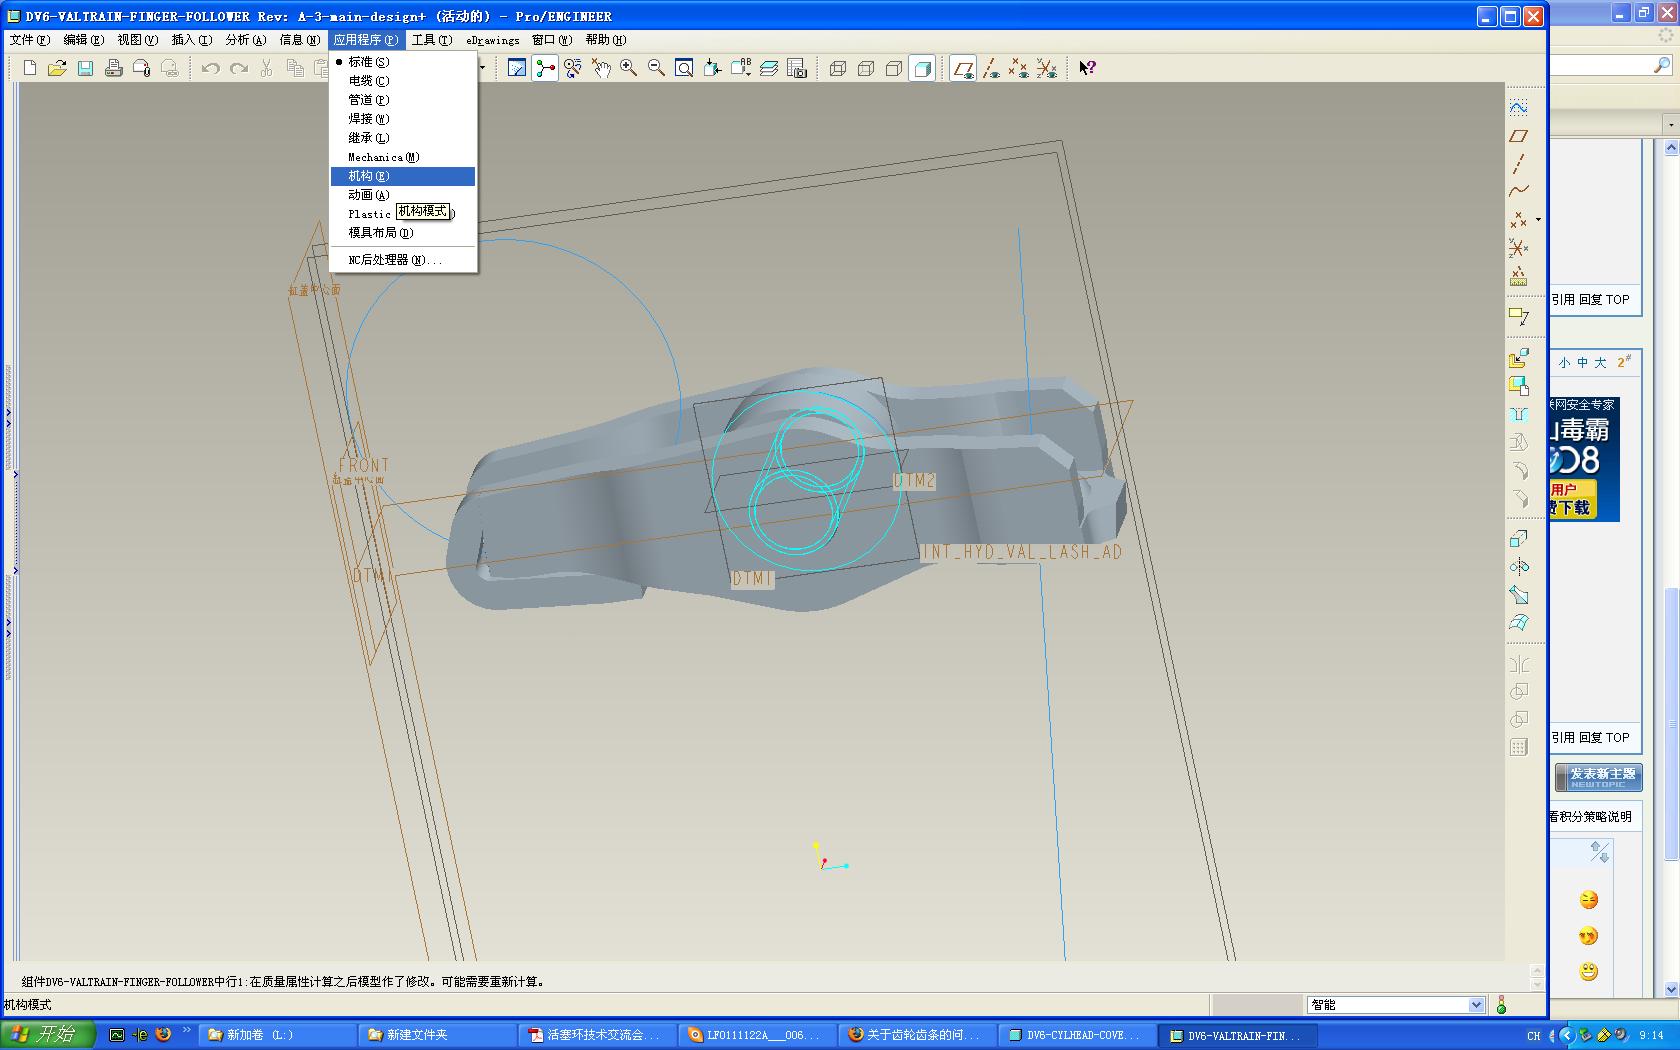1680x1050 pixels.
Task: Open the eDrawings menu
Action: click(492, 40)
